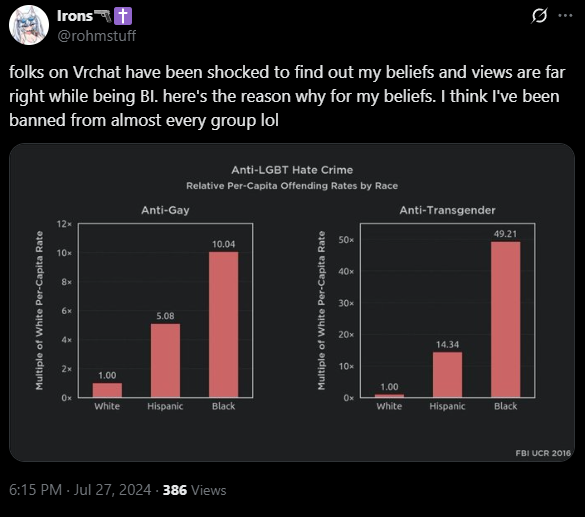Image resolution: width=585 pixels, height=517 pixels.
Task: Click the Anti-Gay chart title
Action: click(165, 210)
